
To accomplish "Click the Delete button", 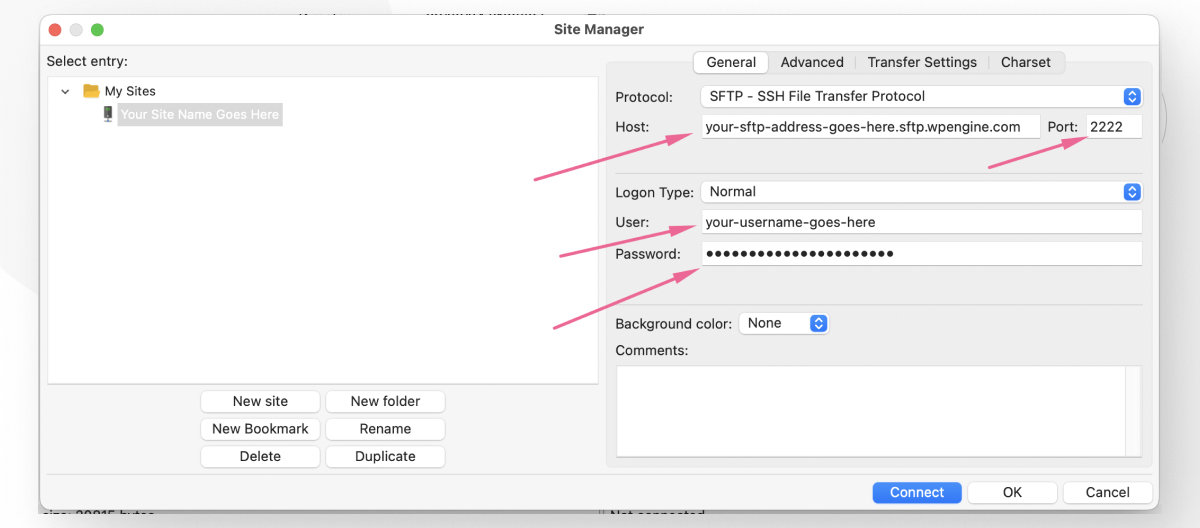I will click(x=260, y=456).
